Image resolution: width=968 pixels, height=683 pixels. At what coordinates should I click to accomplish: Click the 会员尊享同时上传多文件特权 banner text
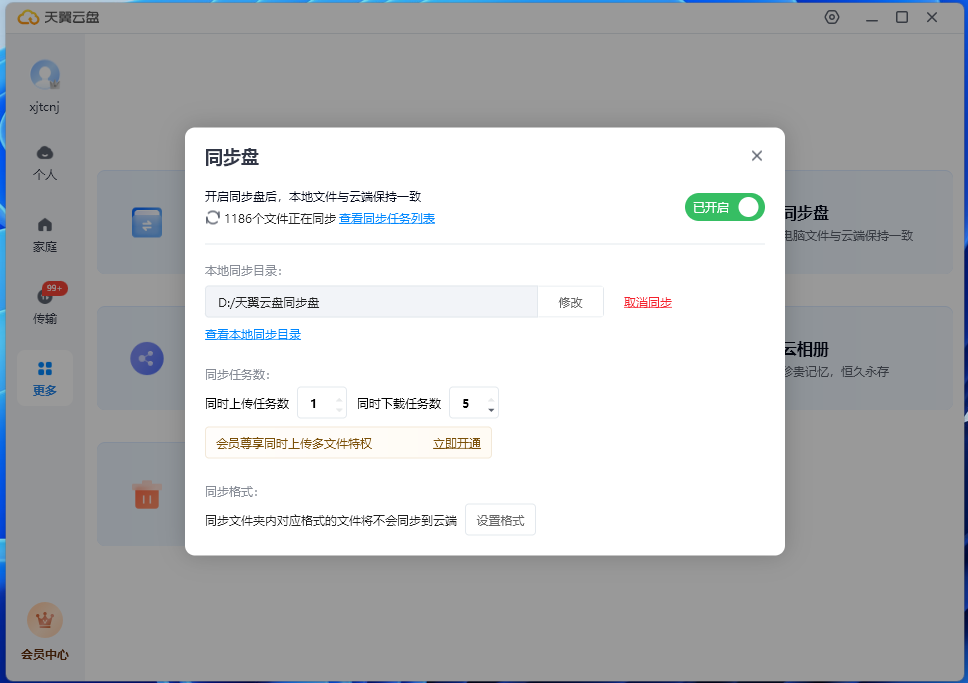coord(294,443)
